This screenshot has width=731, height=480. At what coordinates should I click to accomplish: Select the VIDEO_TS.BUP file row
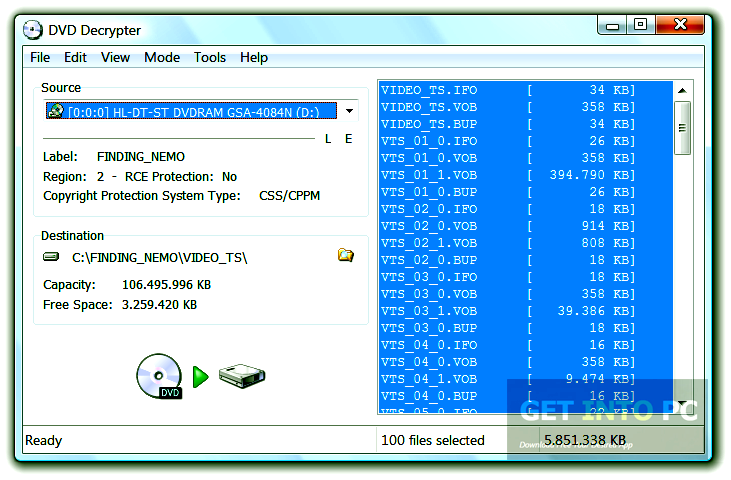tap(526, 124)
